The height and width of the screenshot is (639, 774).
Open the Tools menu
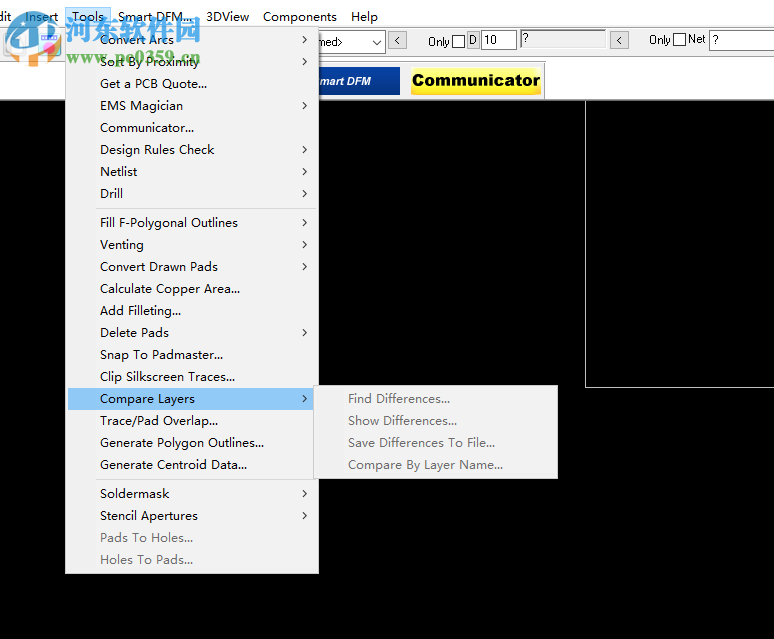88,17
